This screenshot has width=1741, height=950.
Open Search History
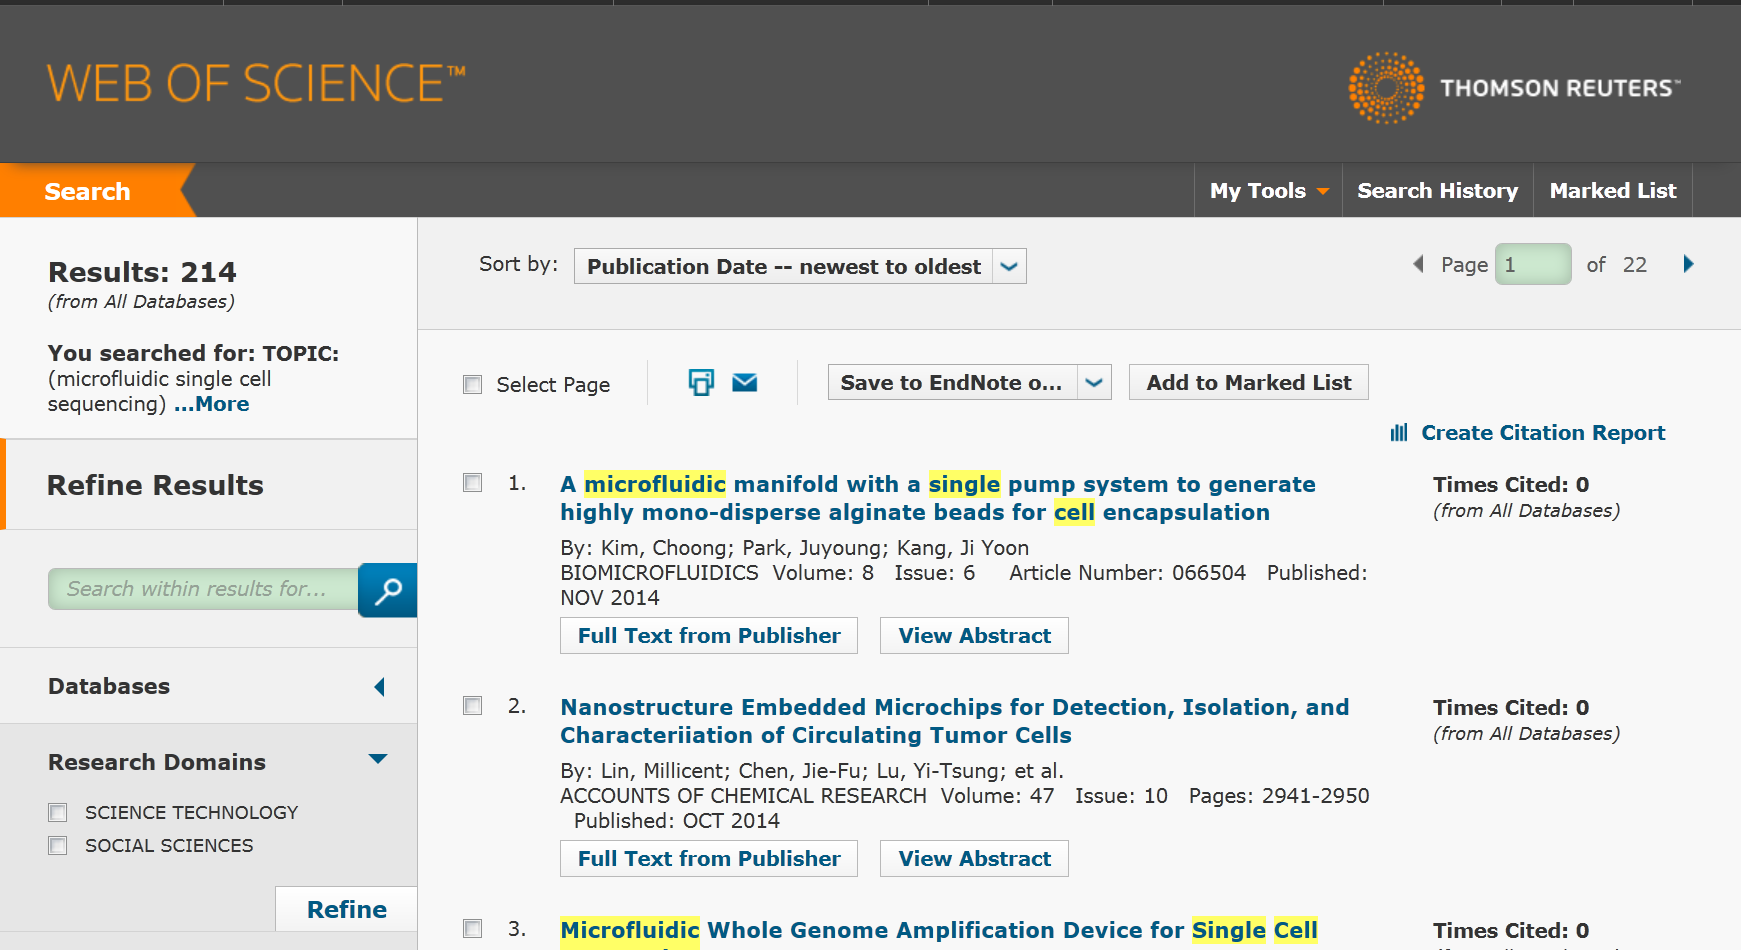tap(1437, 191)
